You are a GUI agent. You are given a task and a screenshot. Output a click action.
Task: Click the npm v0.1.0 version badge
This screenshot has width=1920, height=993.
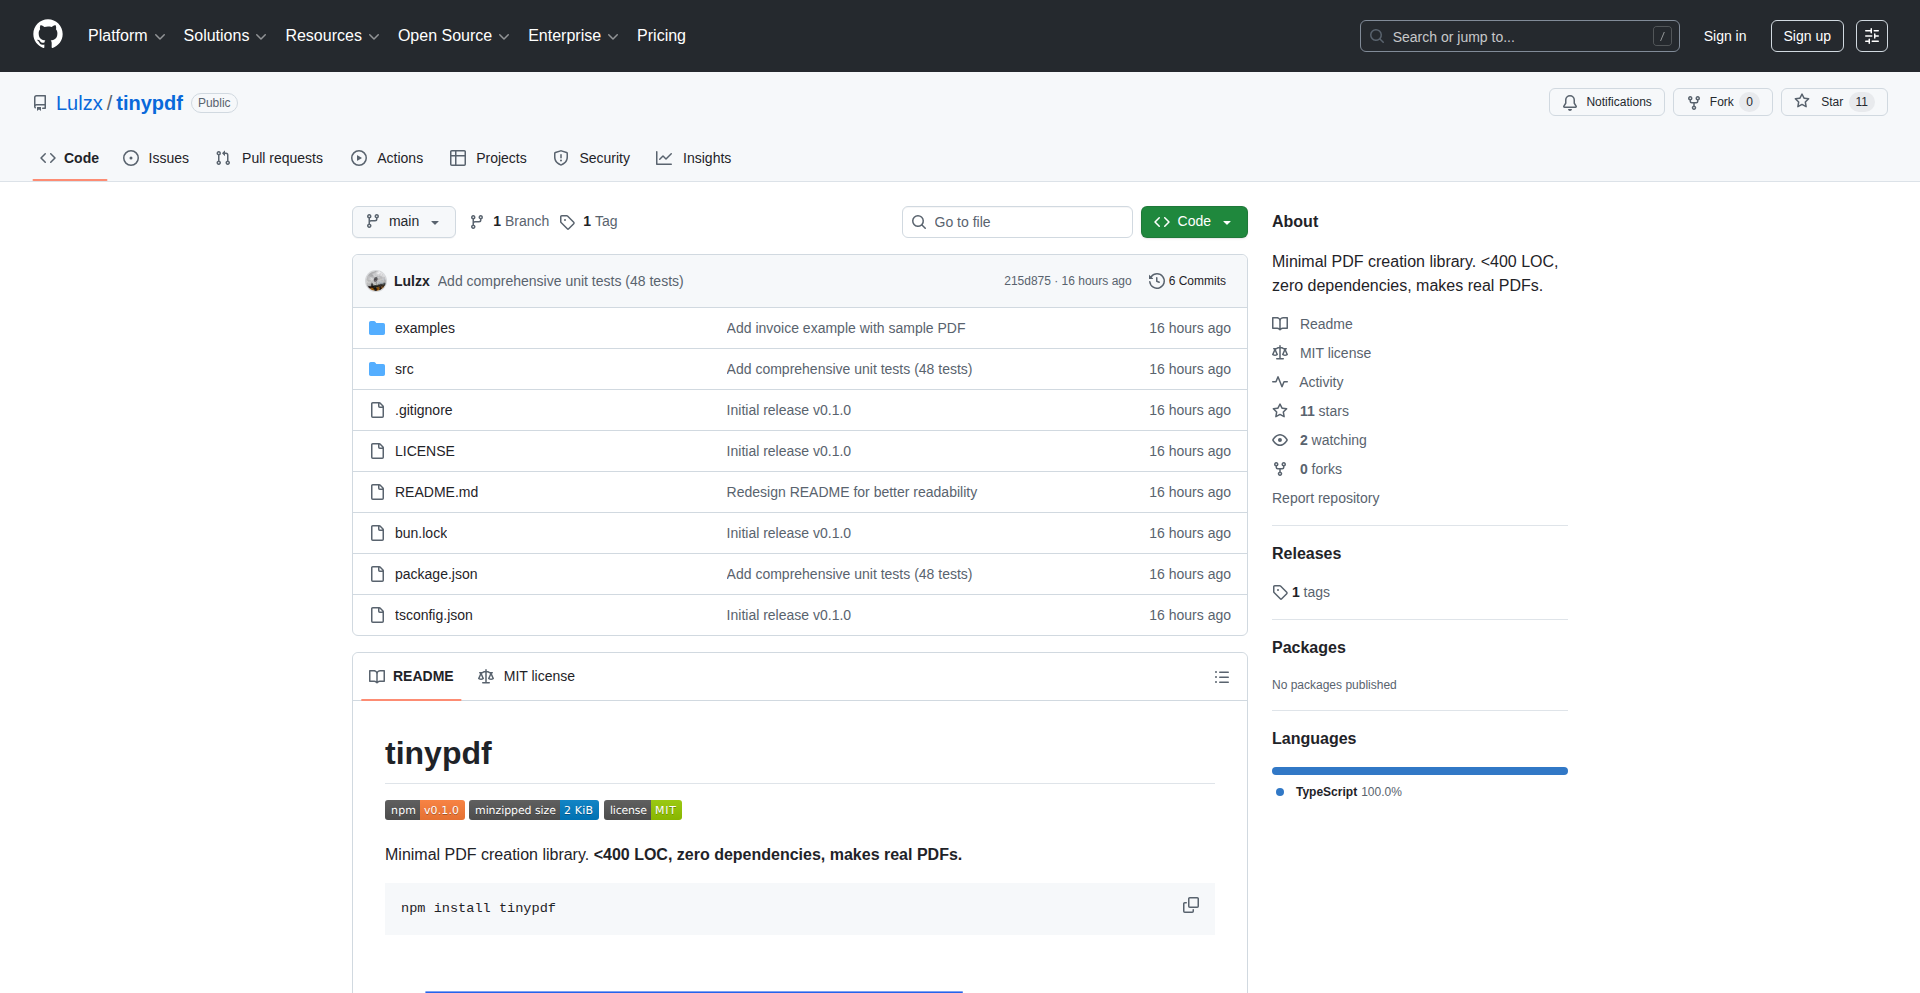pyautogui.click(x=424, y=810)
